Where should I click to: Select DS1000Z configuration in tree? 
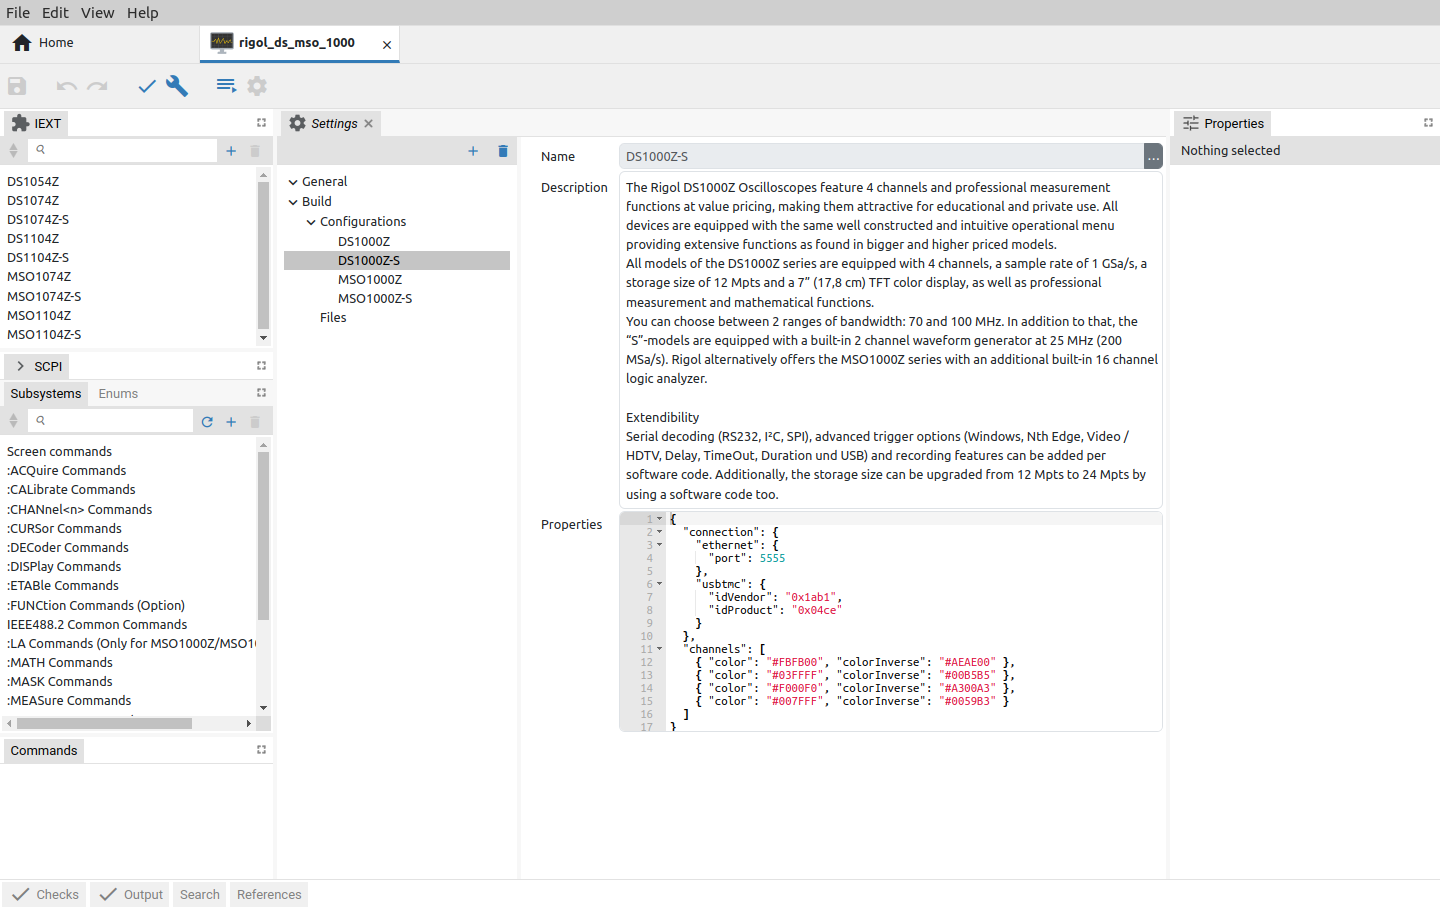click(x=364, y=242)
